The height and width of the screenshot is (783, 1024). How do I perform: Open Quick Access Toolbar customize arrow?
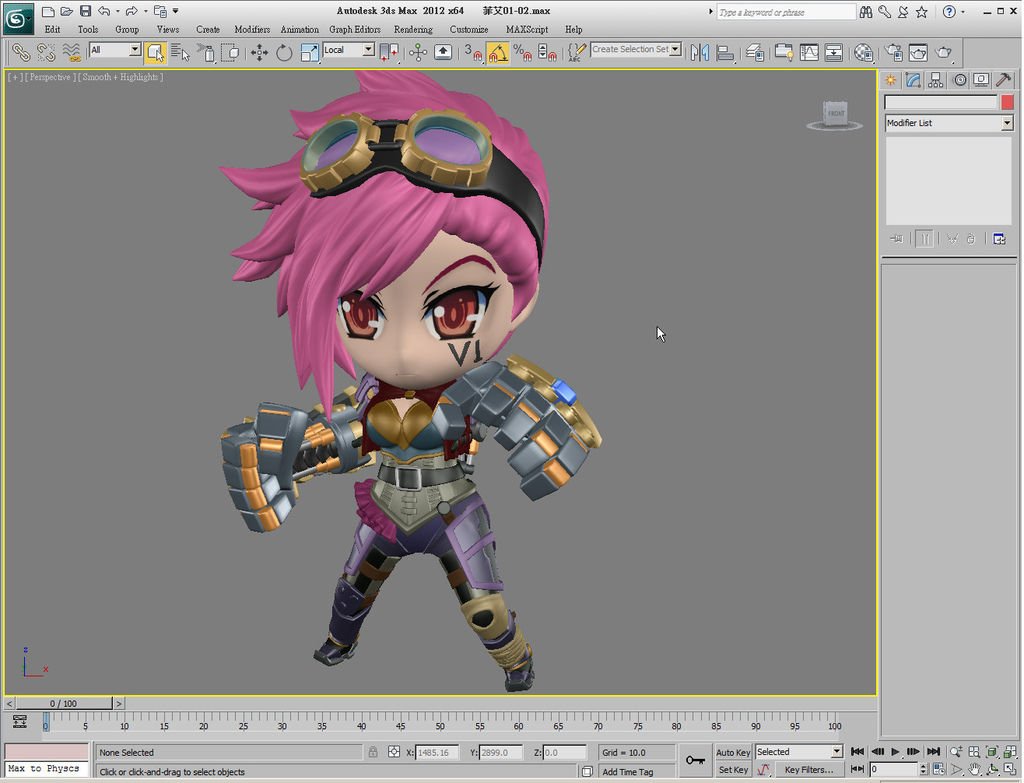[x=176, y=11]
